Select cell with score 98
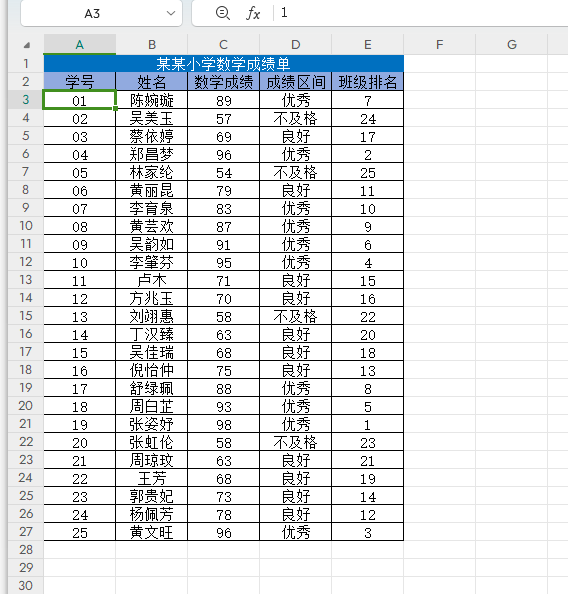Screen dimensions: 568x594 click(x=224, y=424)
